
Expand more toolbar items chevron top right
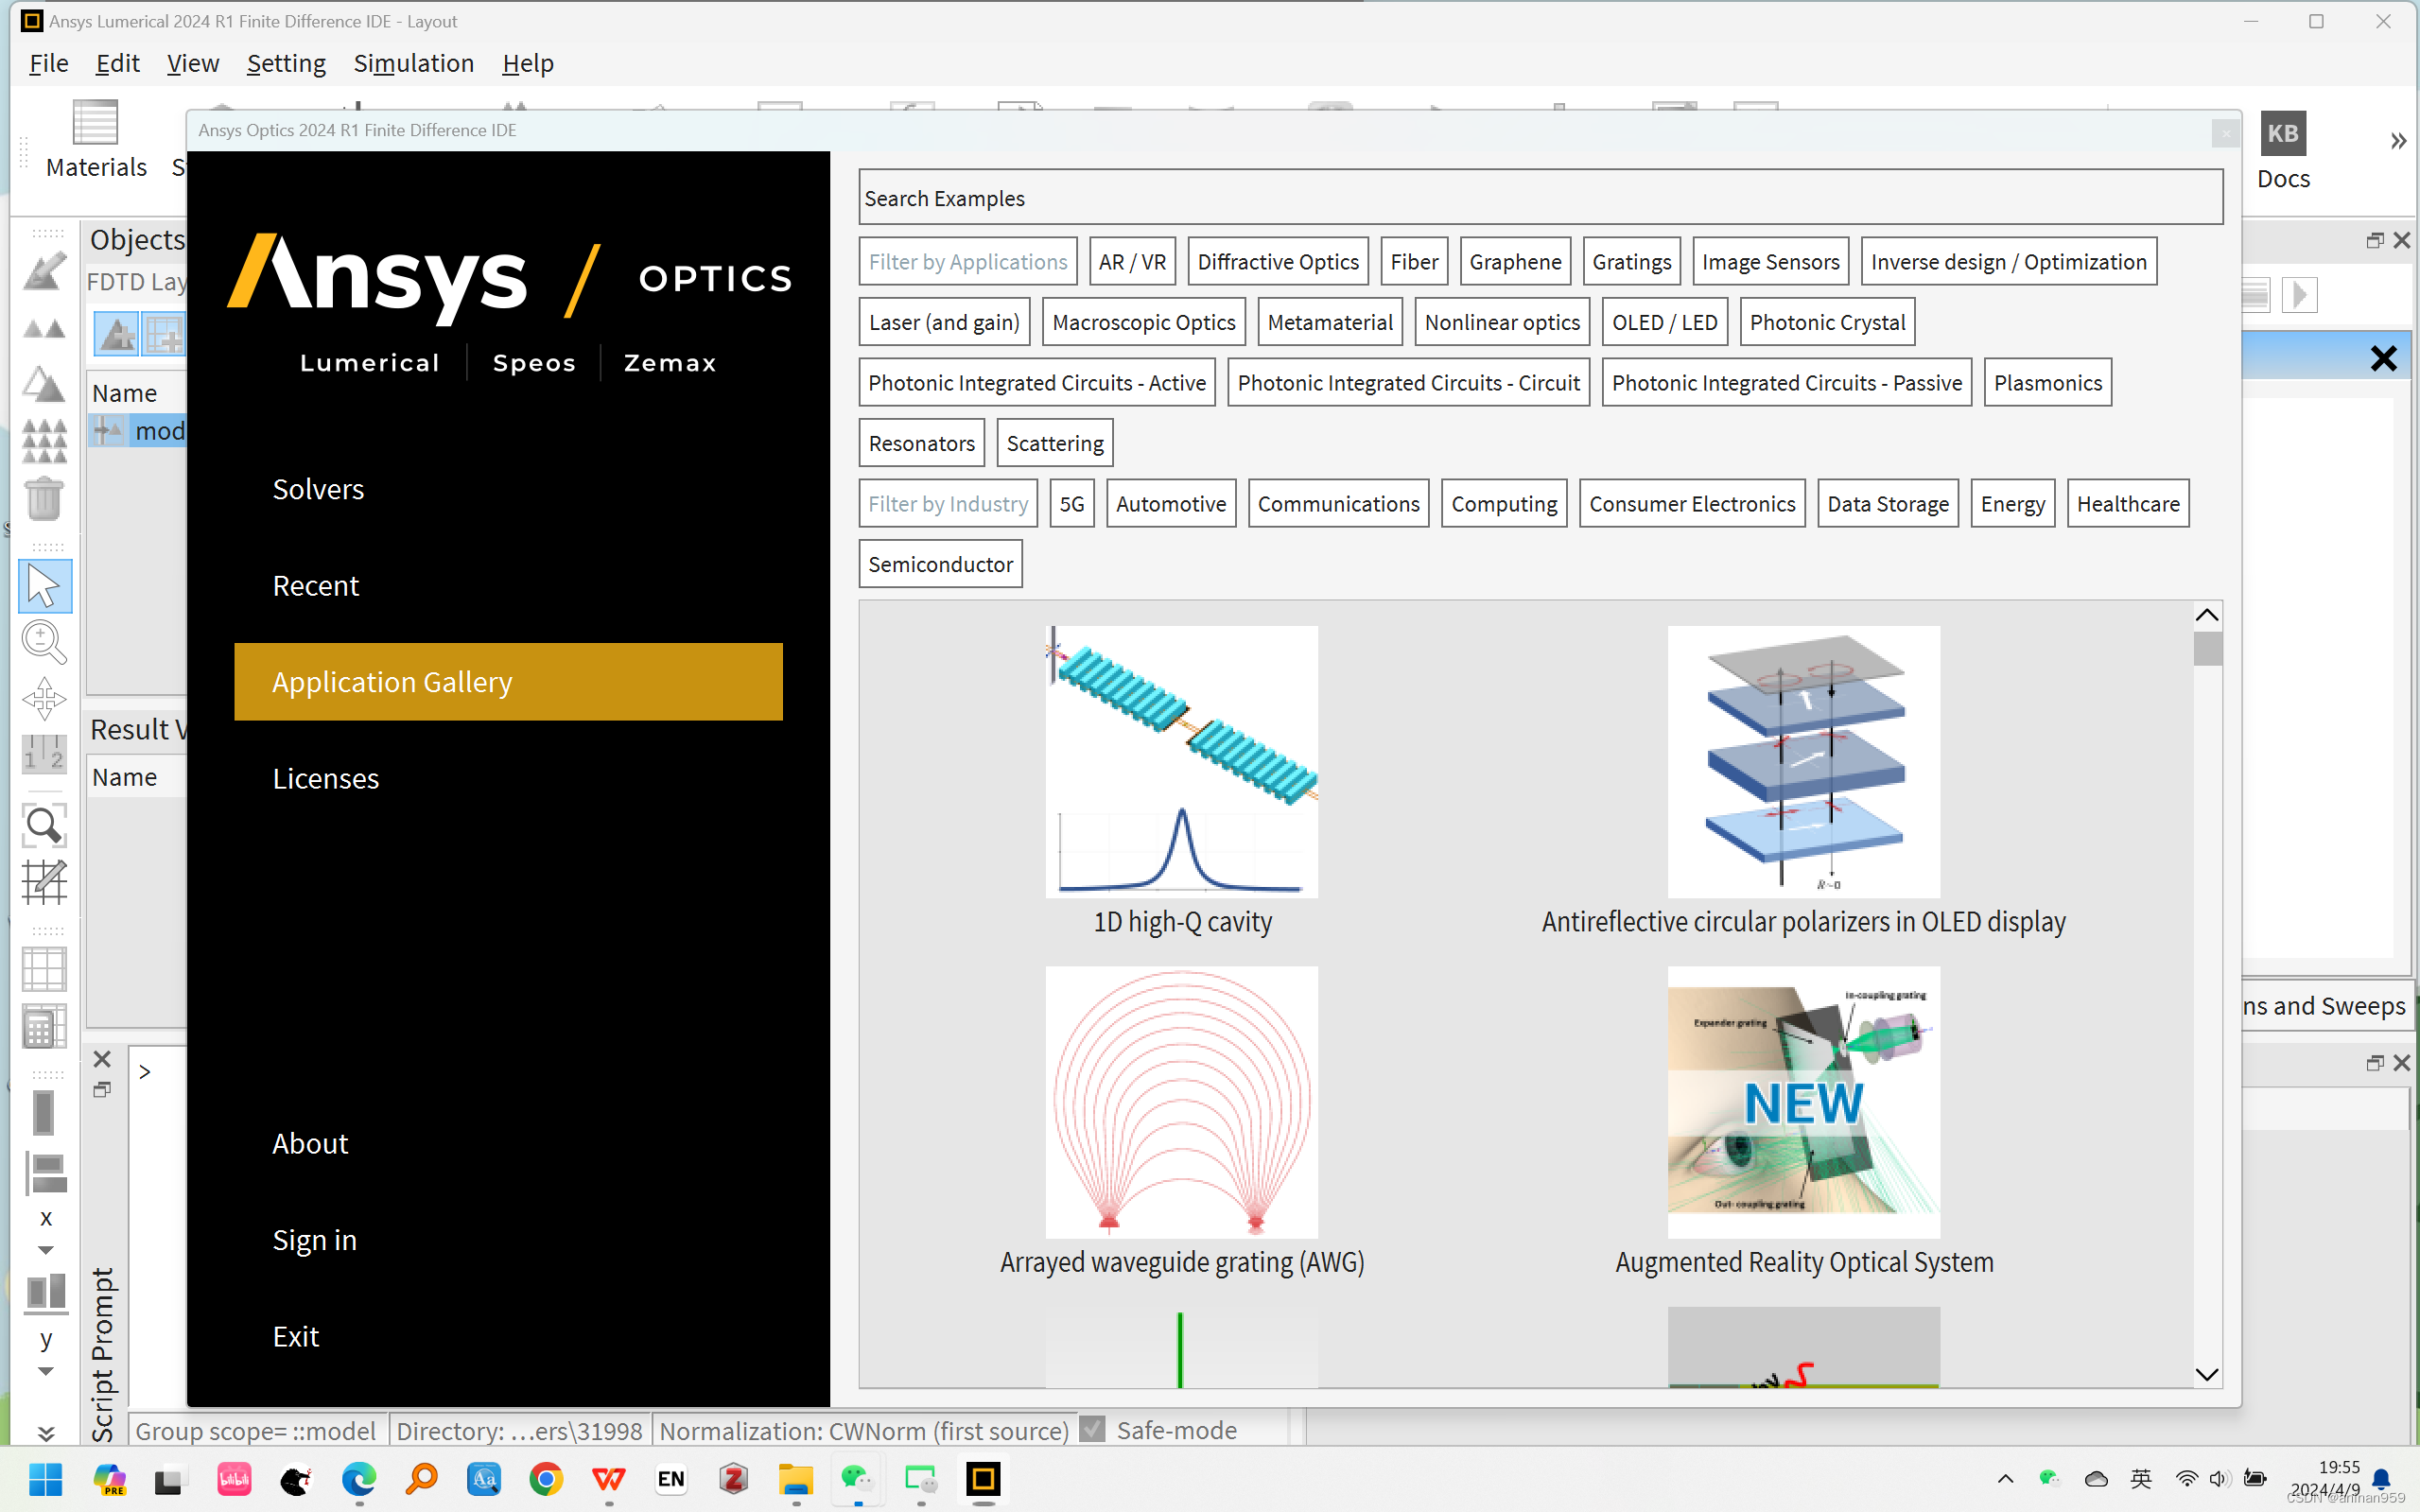point(2398,141)
